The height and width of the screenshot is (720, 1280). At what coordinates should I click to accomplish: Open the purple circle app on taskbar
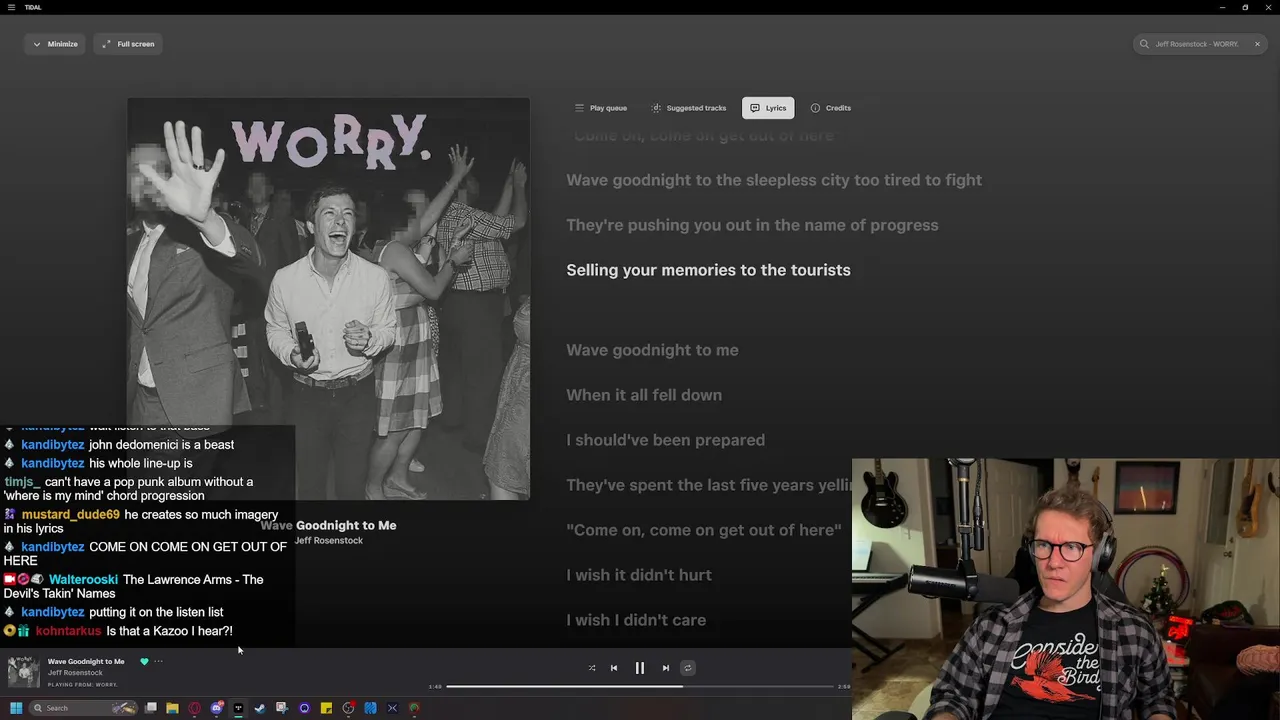click(304, 708)
